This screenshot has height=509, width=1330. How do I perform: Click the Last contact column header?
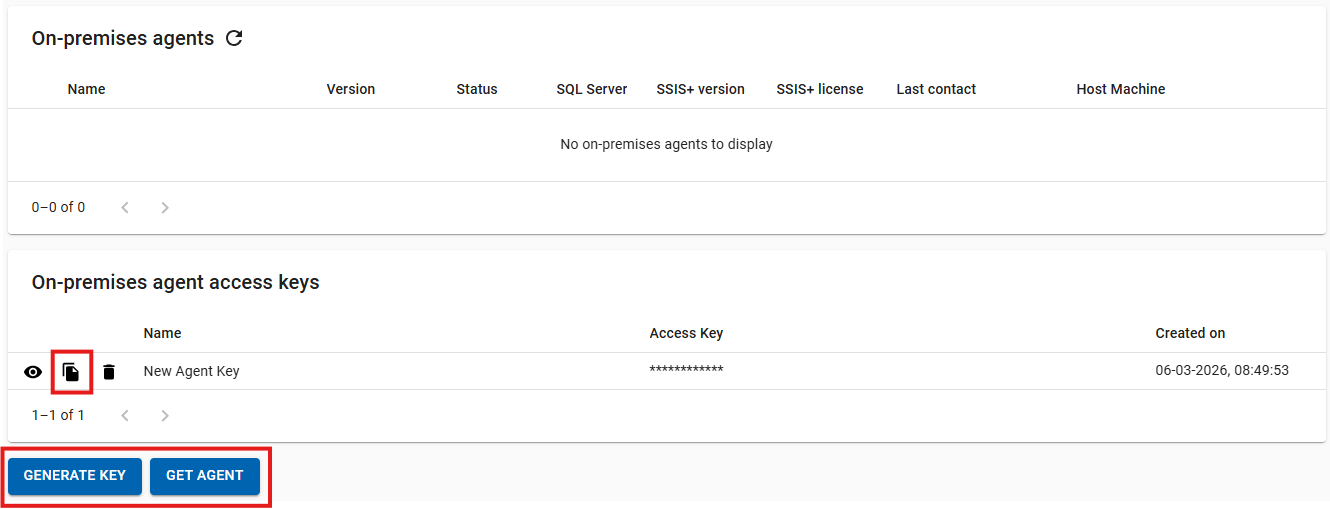(936, 89)
